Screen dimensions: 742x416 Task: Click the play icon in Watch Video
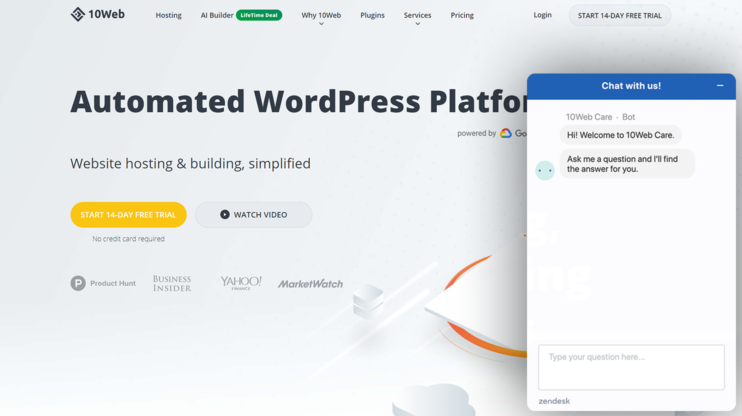coord(225,214)
